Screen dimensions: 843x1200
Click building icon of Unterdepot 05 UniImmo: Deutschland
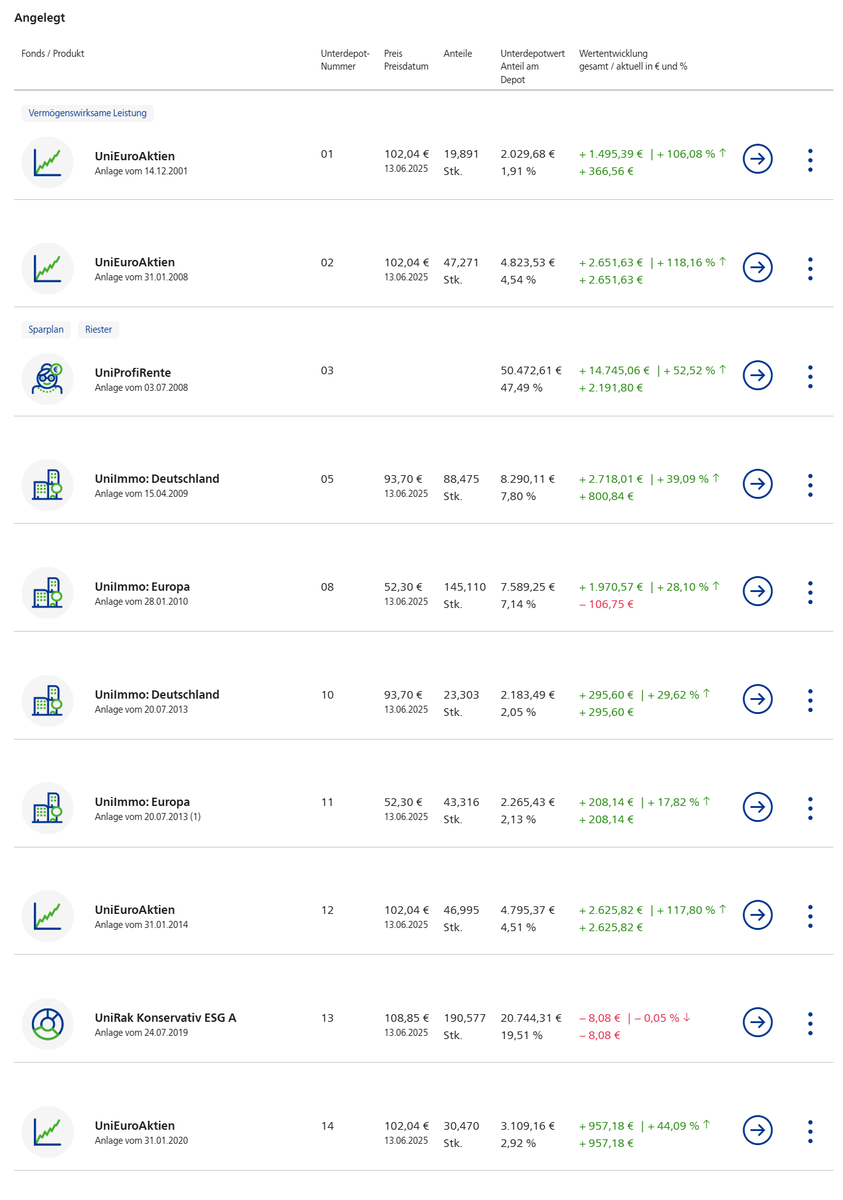[x=47, y=485]
